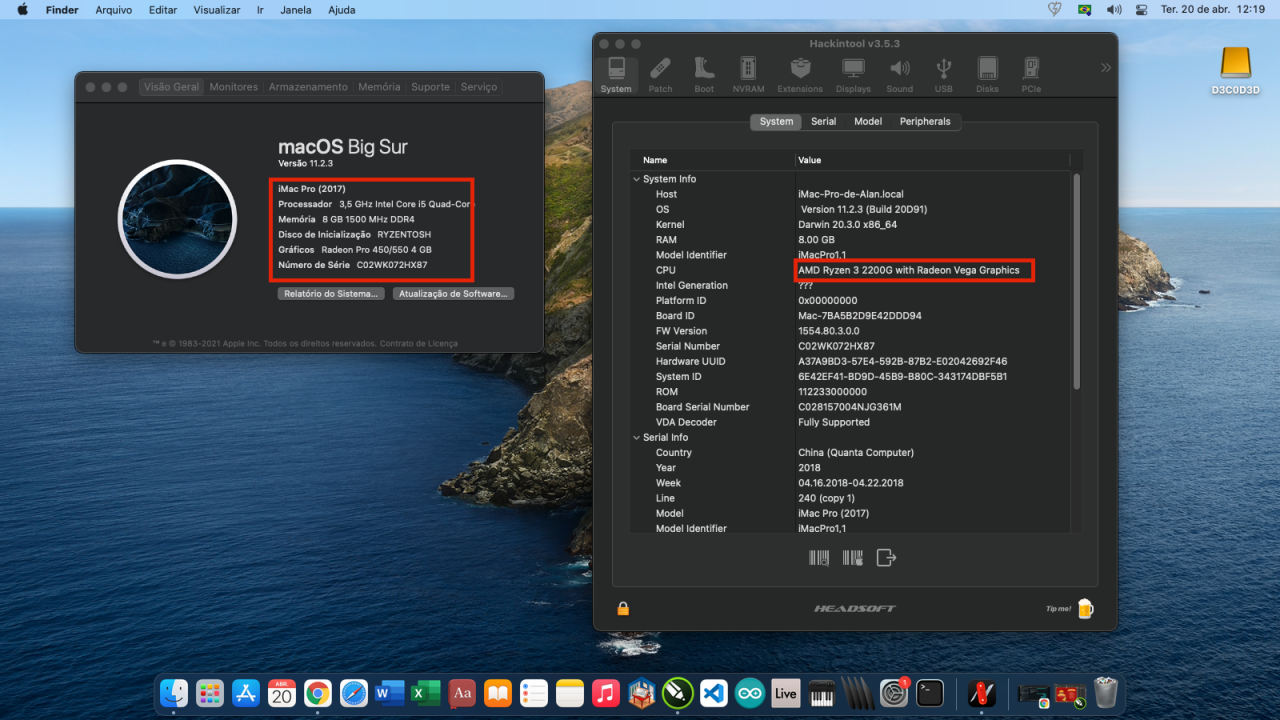Image resolution: width=1280 pixels, height=720 pixels.
Task: Open Finder from the dock
Action: pos(174,692)
